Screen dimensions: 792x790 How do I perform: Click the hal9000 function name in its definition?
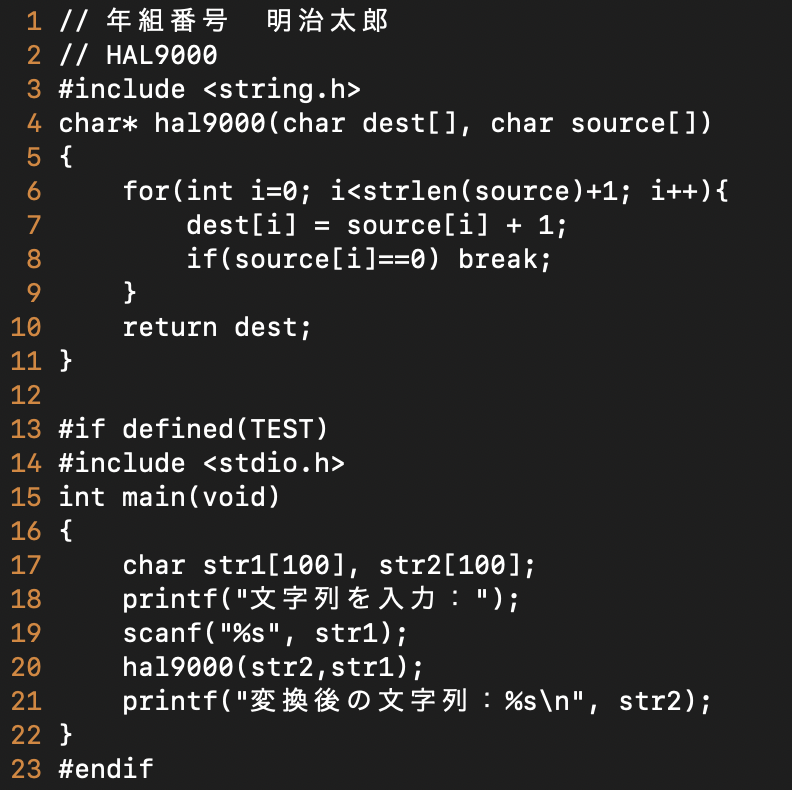click(210, 123)
